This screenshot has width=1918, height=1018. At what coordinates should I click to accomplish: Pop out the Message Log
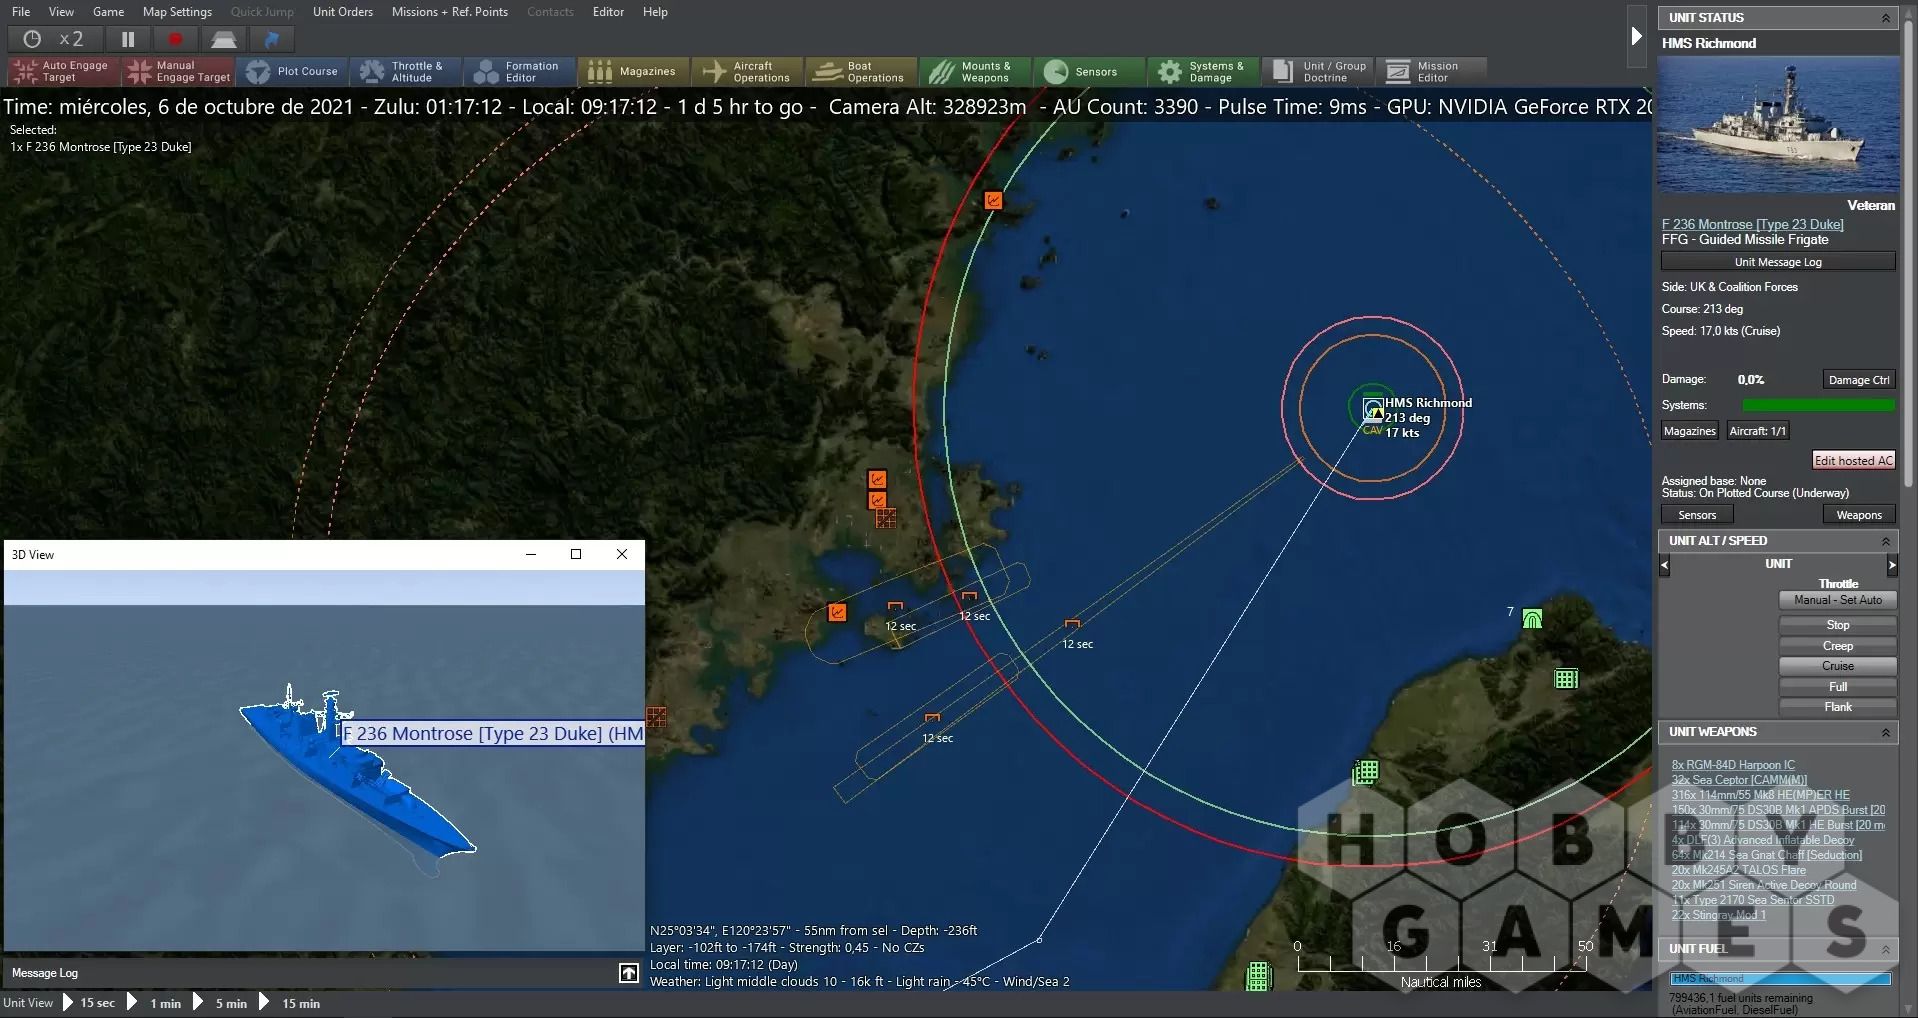click(628, 973)
